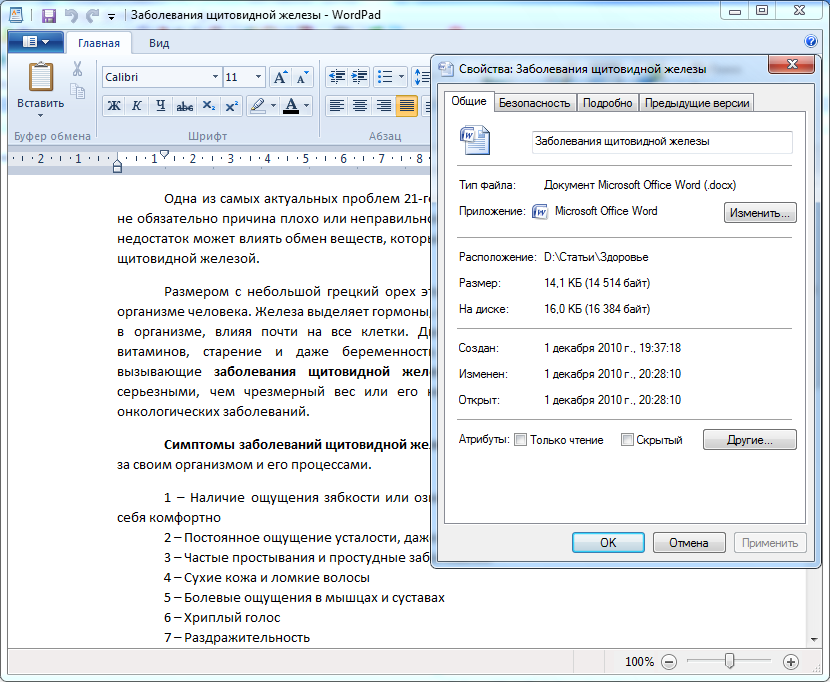This screenshot has height=682, width=830.
Task: Click the file name input field
Action: tap(661, 142)
